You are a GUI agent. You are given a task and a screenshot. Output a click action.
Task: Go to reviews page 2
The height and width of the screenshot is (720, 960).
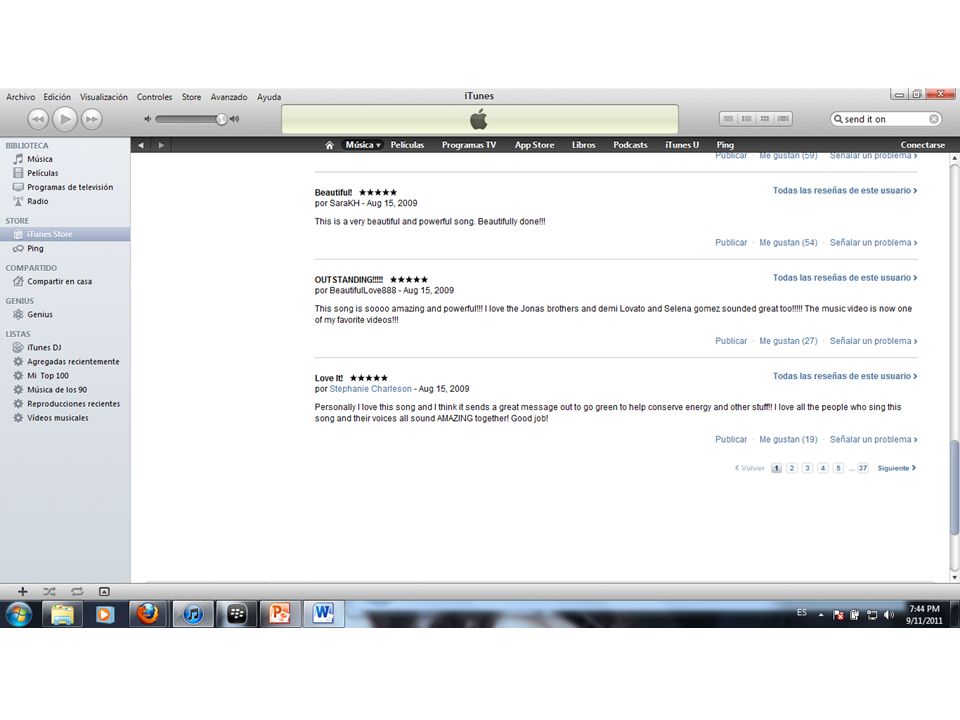(x=792, y=468)
